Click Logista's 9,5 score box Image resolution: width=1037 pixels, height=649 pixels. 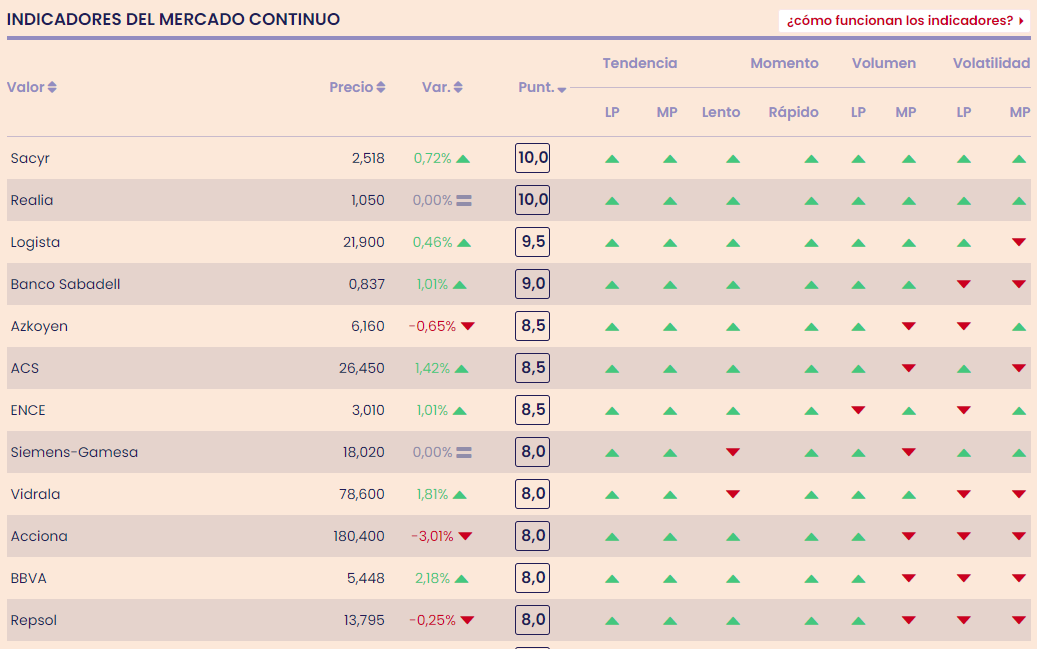(x=532, y=242)
